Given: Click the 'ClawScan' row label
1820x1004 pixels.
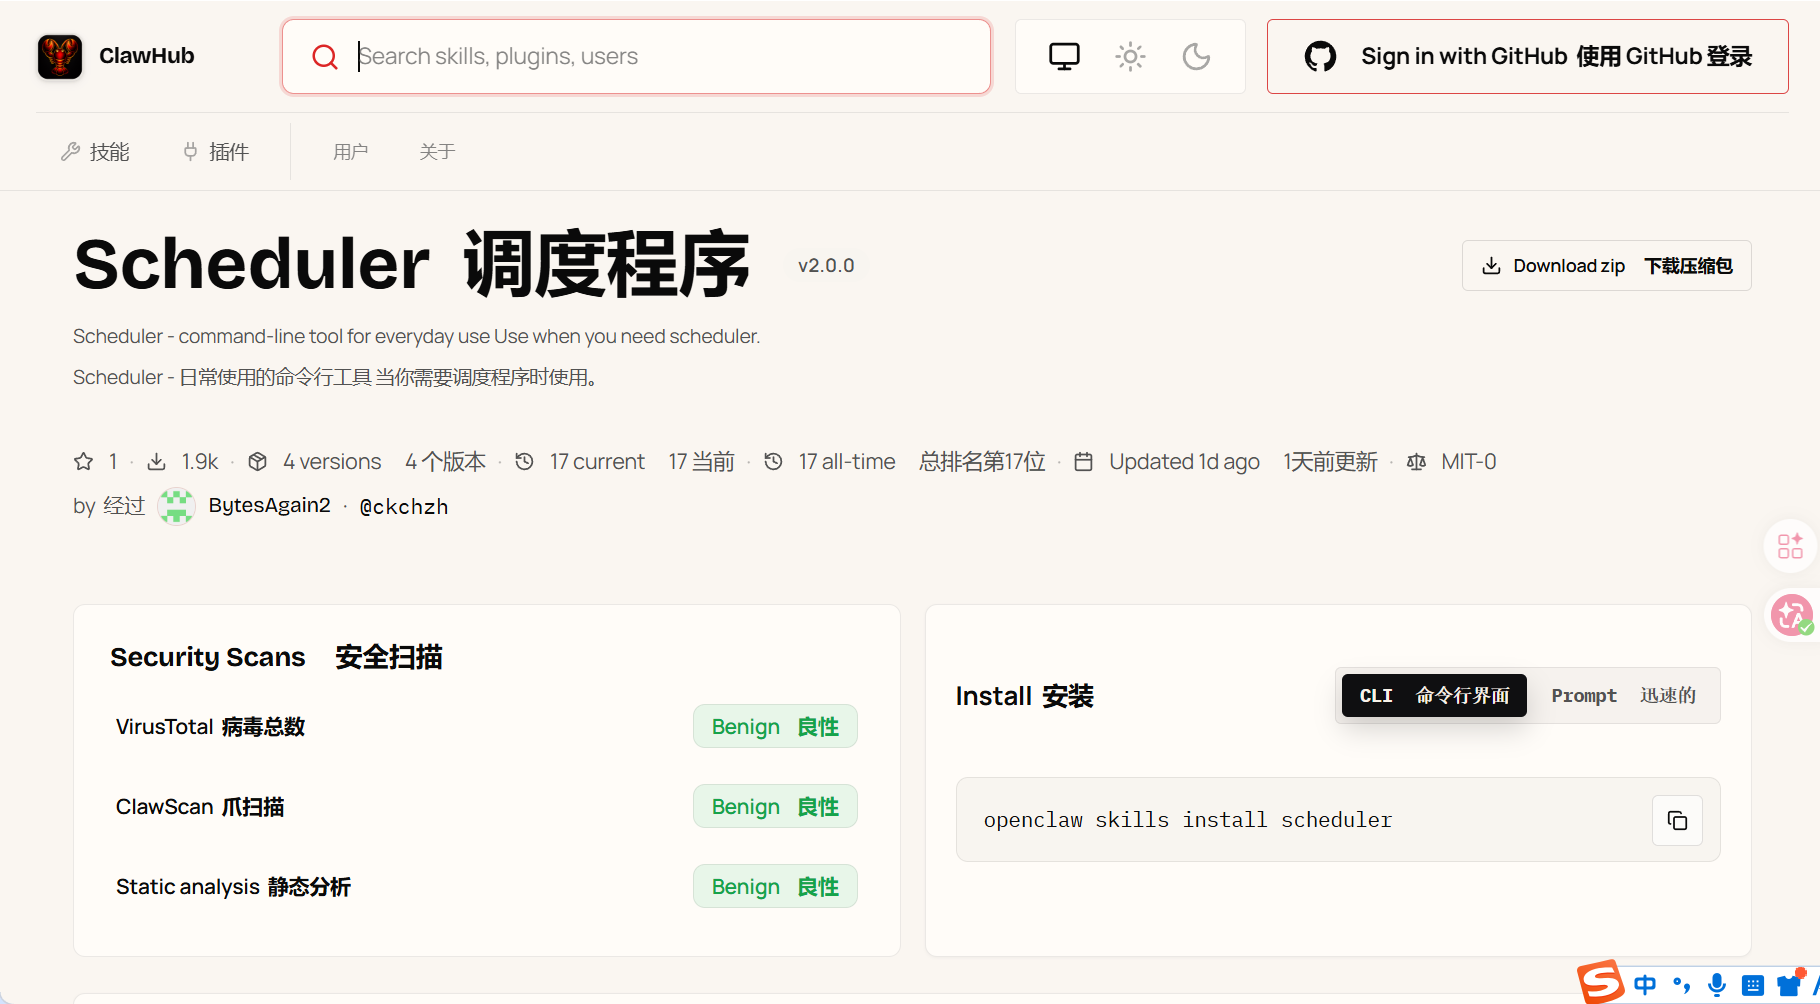Looking at the screenshot, I should click(165, 807).
